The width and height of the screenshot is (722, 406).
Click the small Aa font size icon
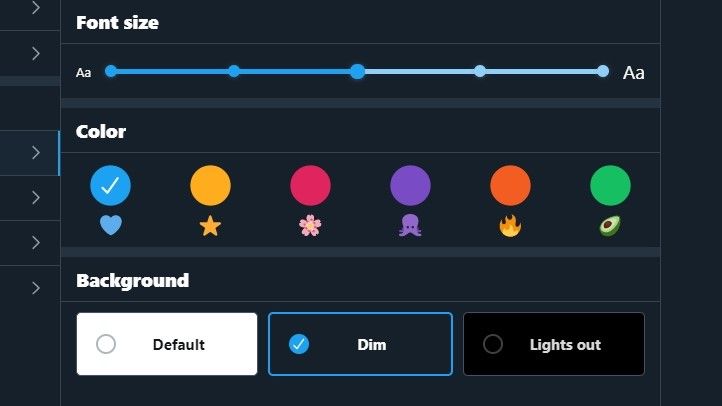click(83, 73)
